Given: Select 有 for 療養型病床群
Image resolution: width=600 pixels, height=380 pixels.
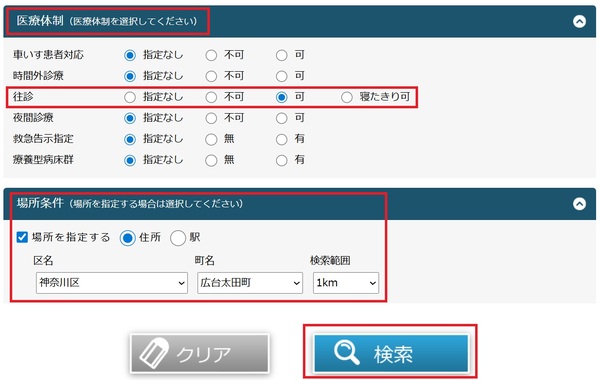Looking at the screenshot, I should point(282,160).
